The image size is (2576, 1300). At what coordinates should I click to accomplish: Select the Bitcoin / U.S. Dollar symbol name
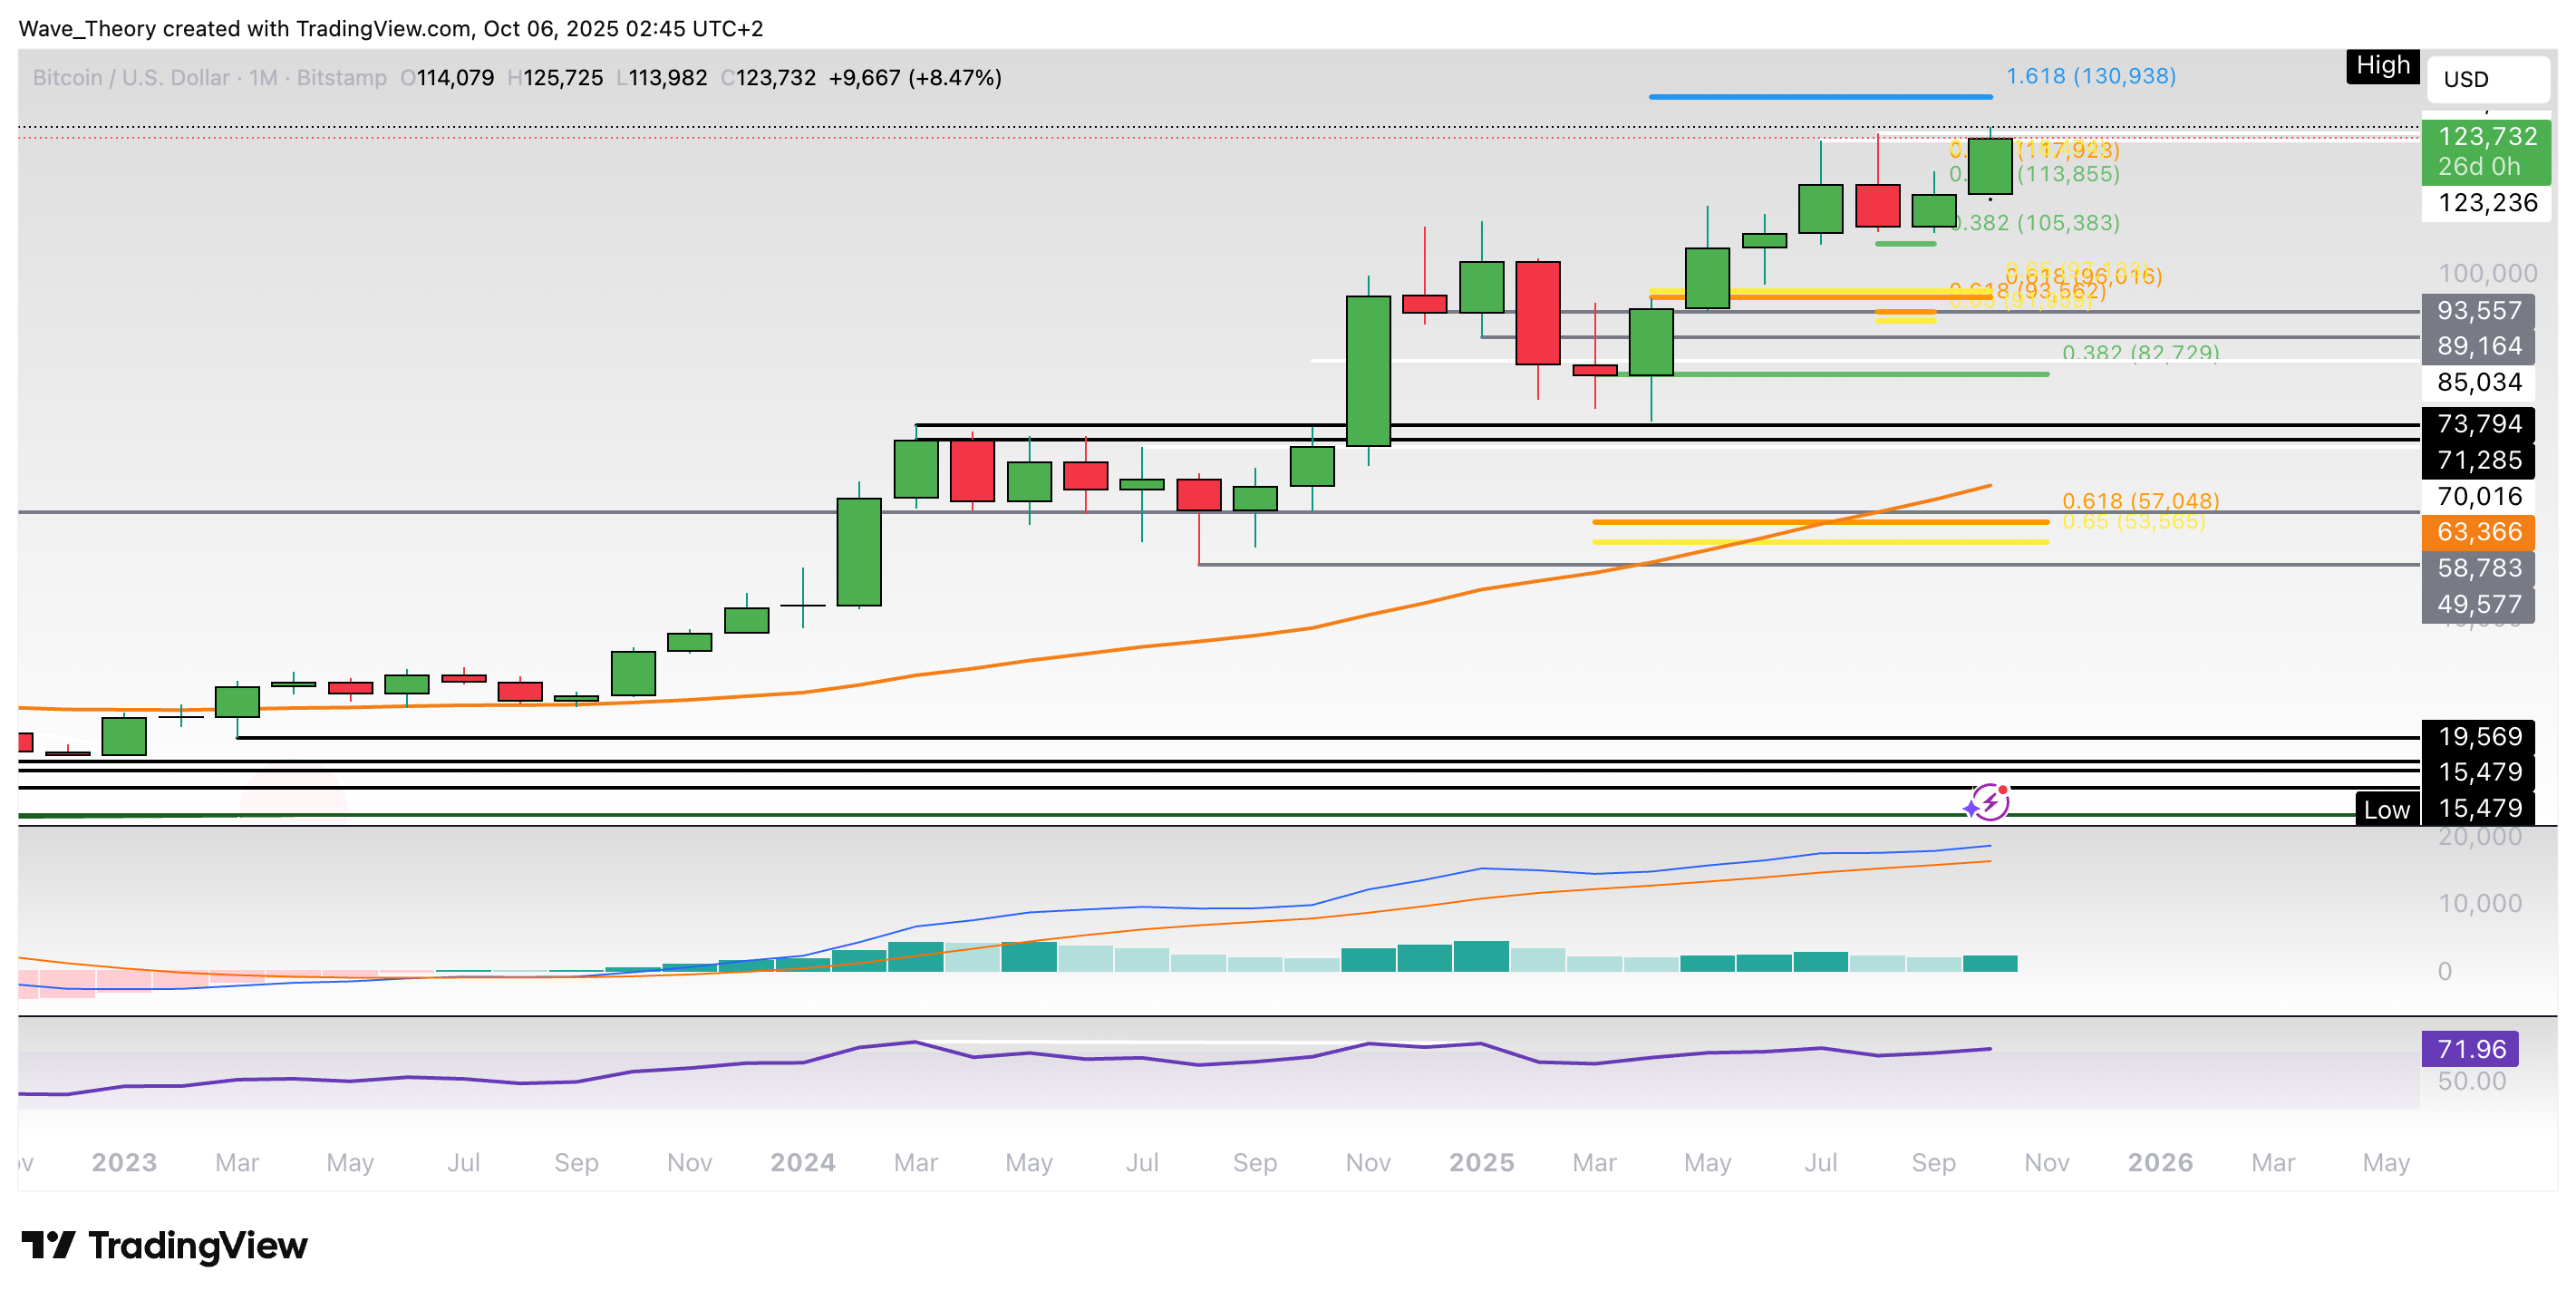coord(130,77)
